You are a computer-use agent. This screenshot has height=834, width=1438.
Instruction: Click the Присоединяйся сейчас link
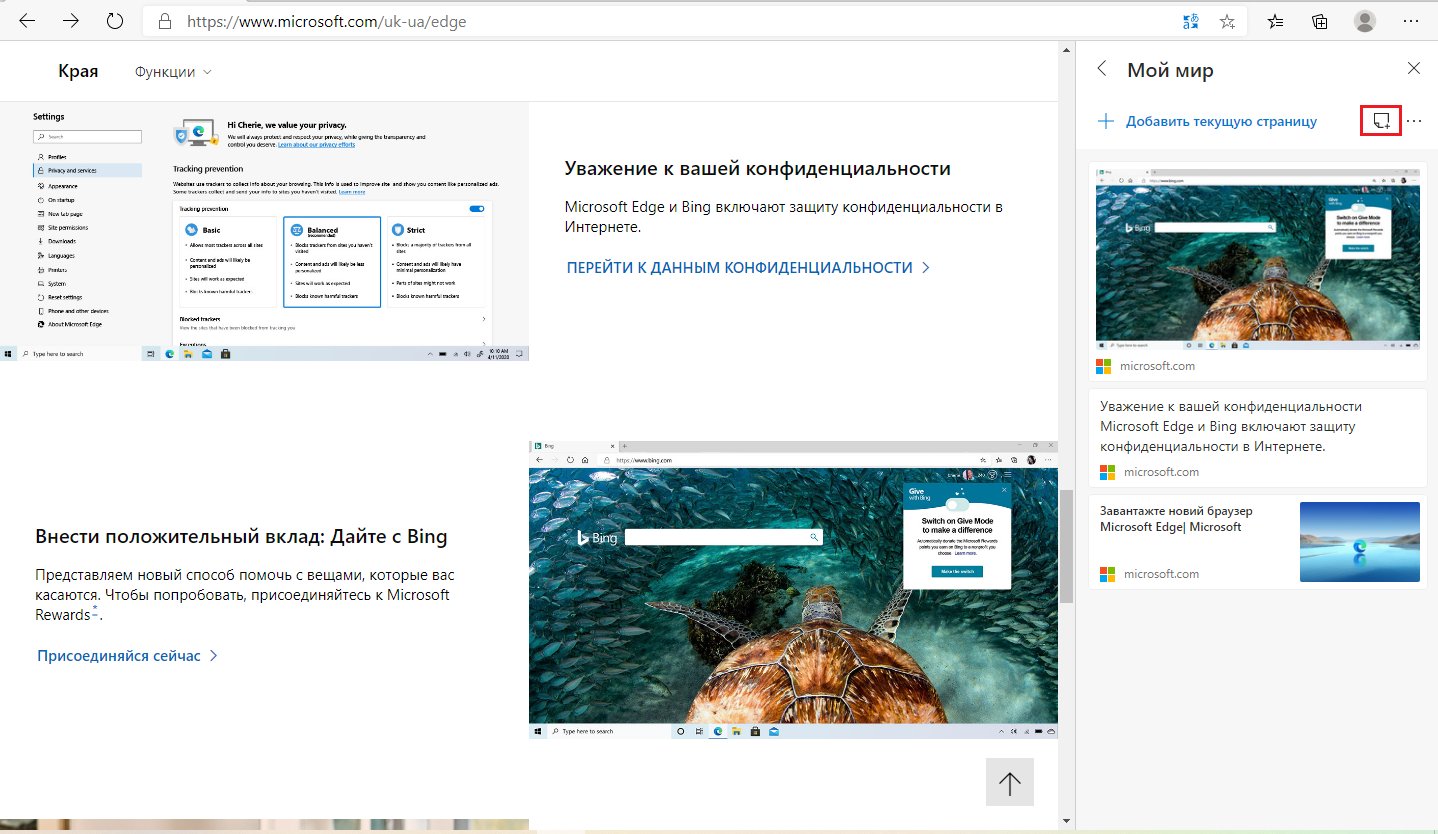click(127, 656)
